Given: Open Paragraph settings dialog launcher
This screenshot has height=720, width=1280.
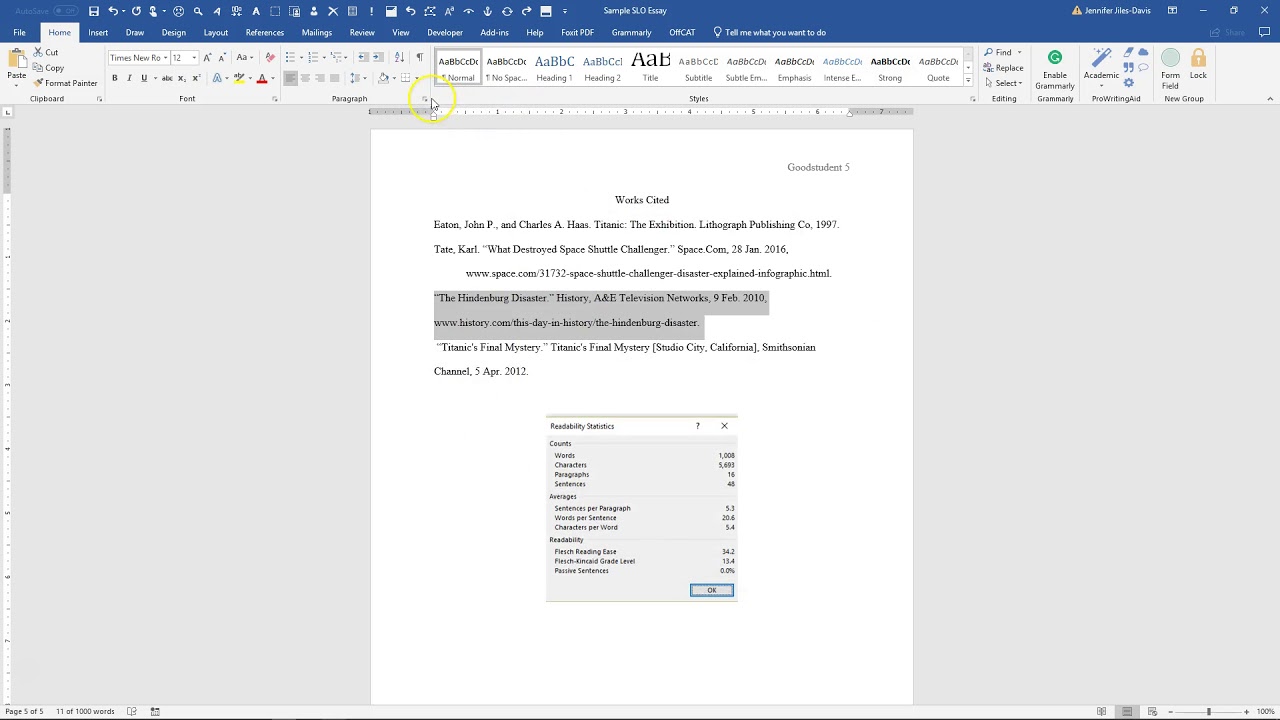Looking at the screenshot, I should 424,99.
